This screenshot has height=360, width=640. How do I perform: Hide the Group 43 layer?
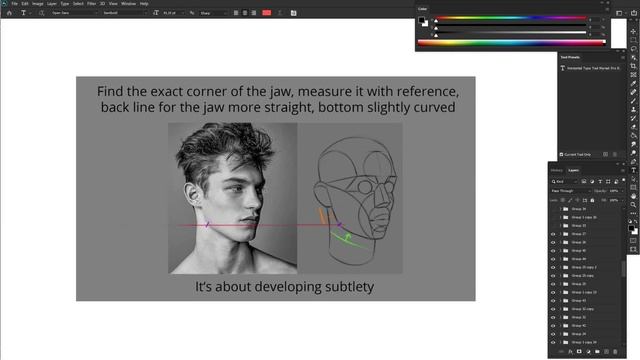pos(553,301)
